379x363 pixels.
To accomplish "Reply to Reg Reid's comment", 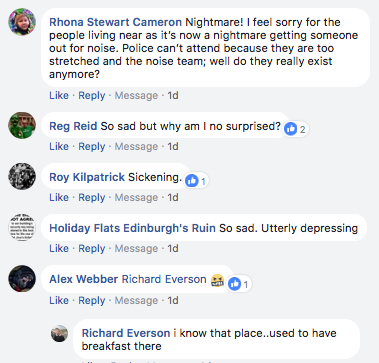I will [92, 146].
